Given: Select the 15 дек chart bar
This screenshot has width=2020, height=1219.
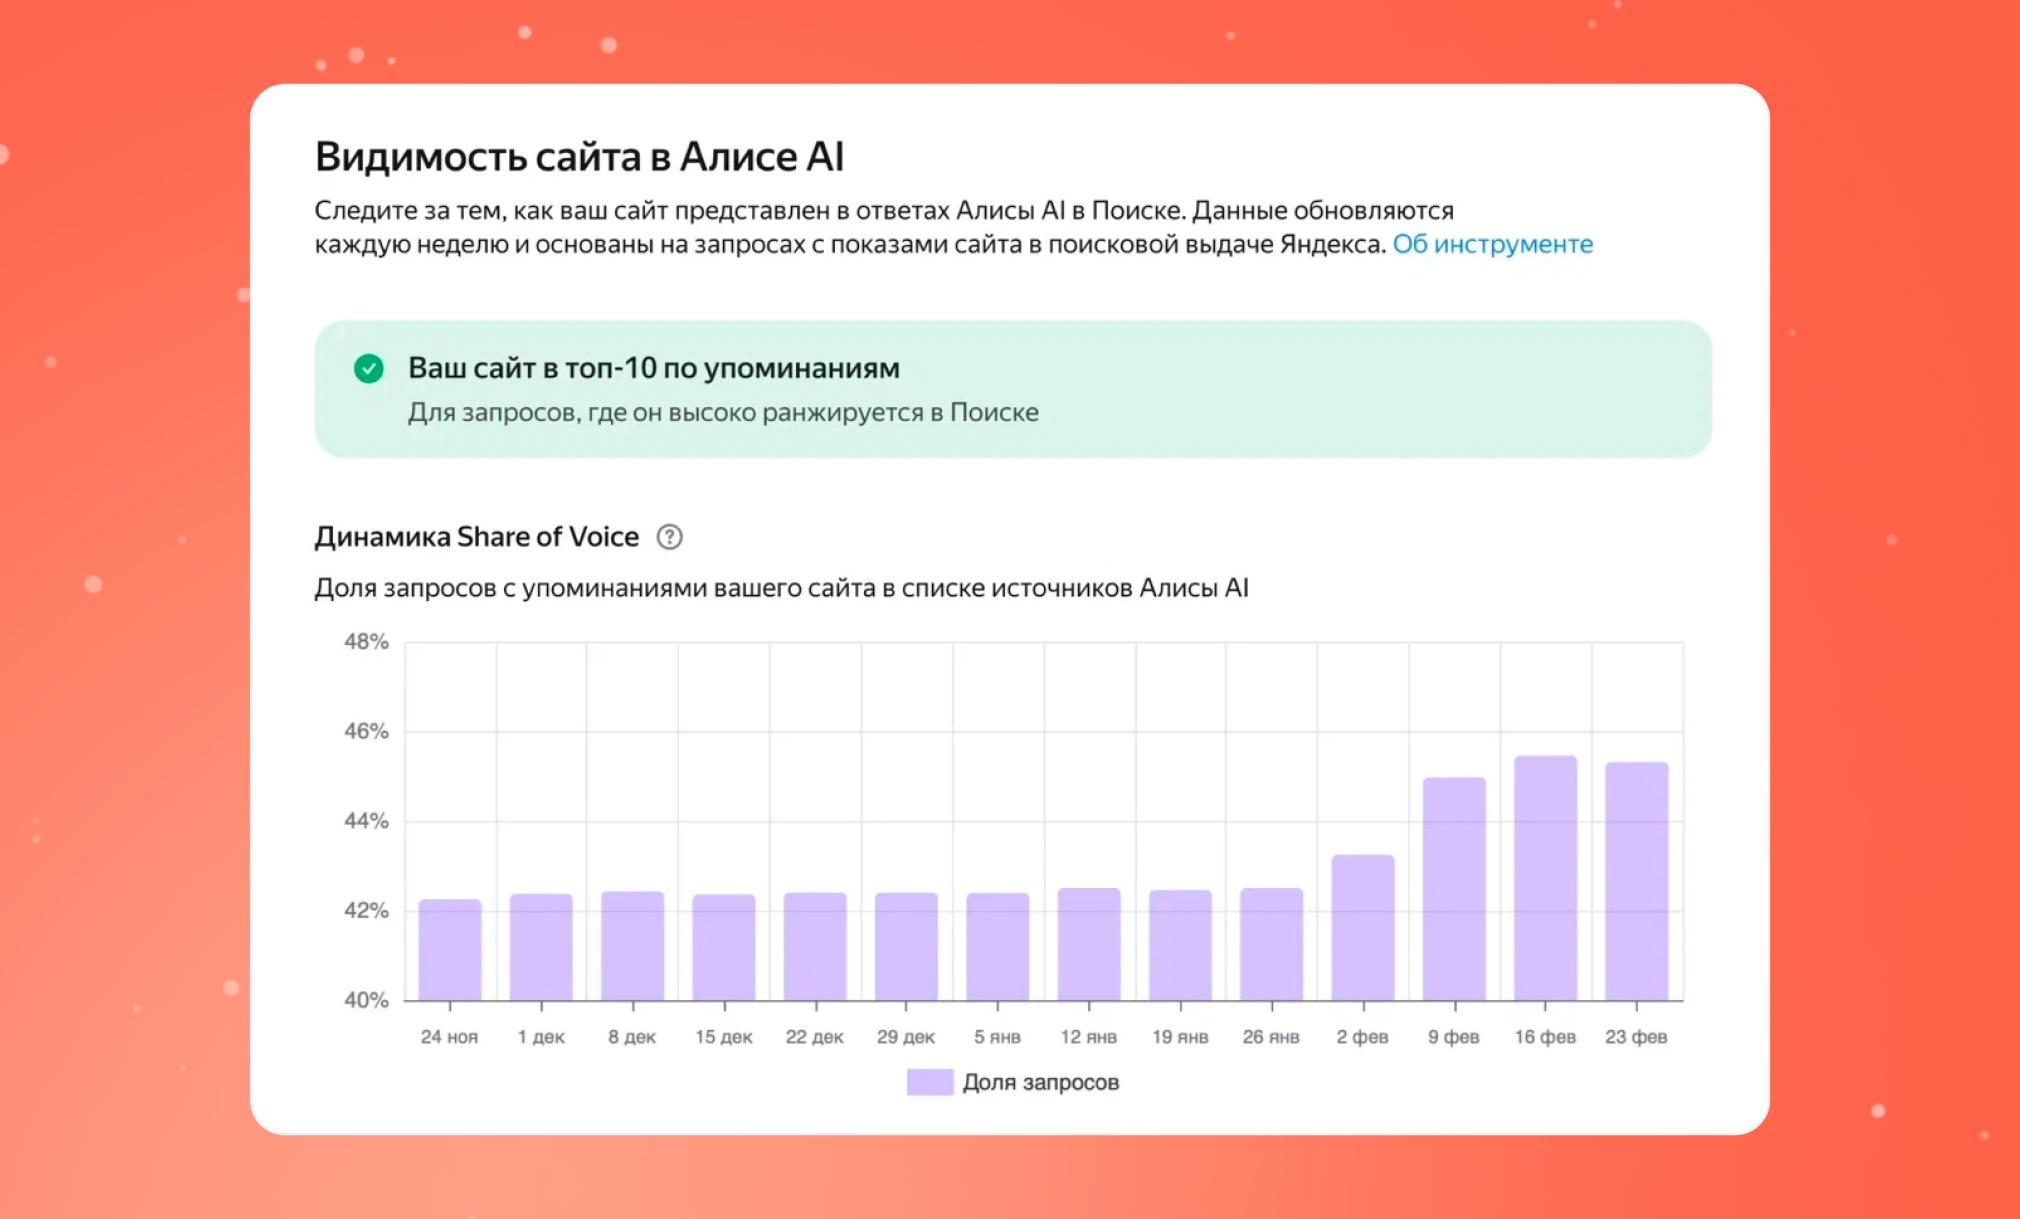Looking at the screenshot, I should [x=724, y=947].
